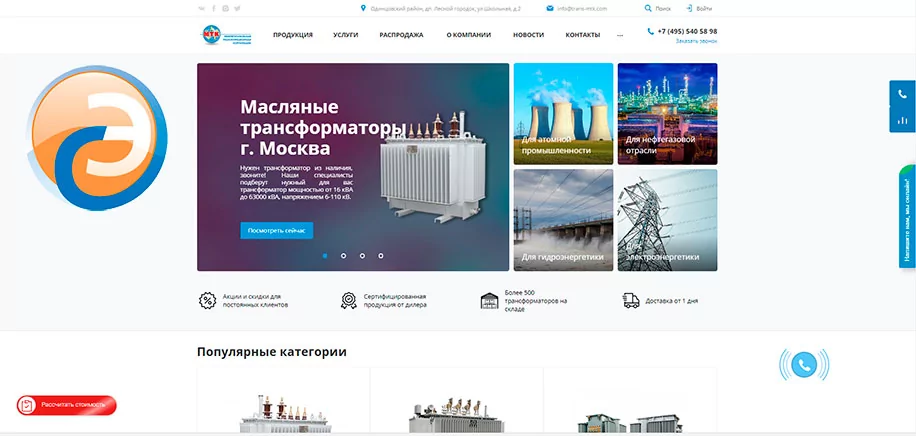The height and width of the screenshot is (436, 916).
Task: Select the second slider dot
Action: coord(344,255)
